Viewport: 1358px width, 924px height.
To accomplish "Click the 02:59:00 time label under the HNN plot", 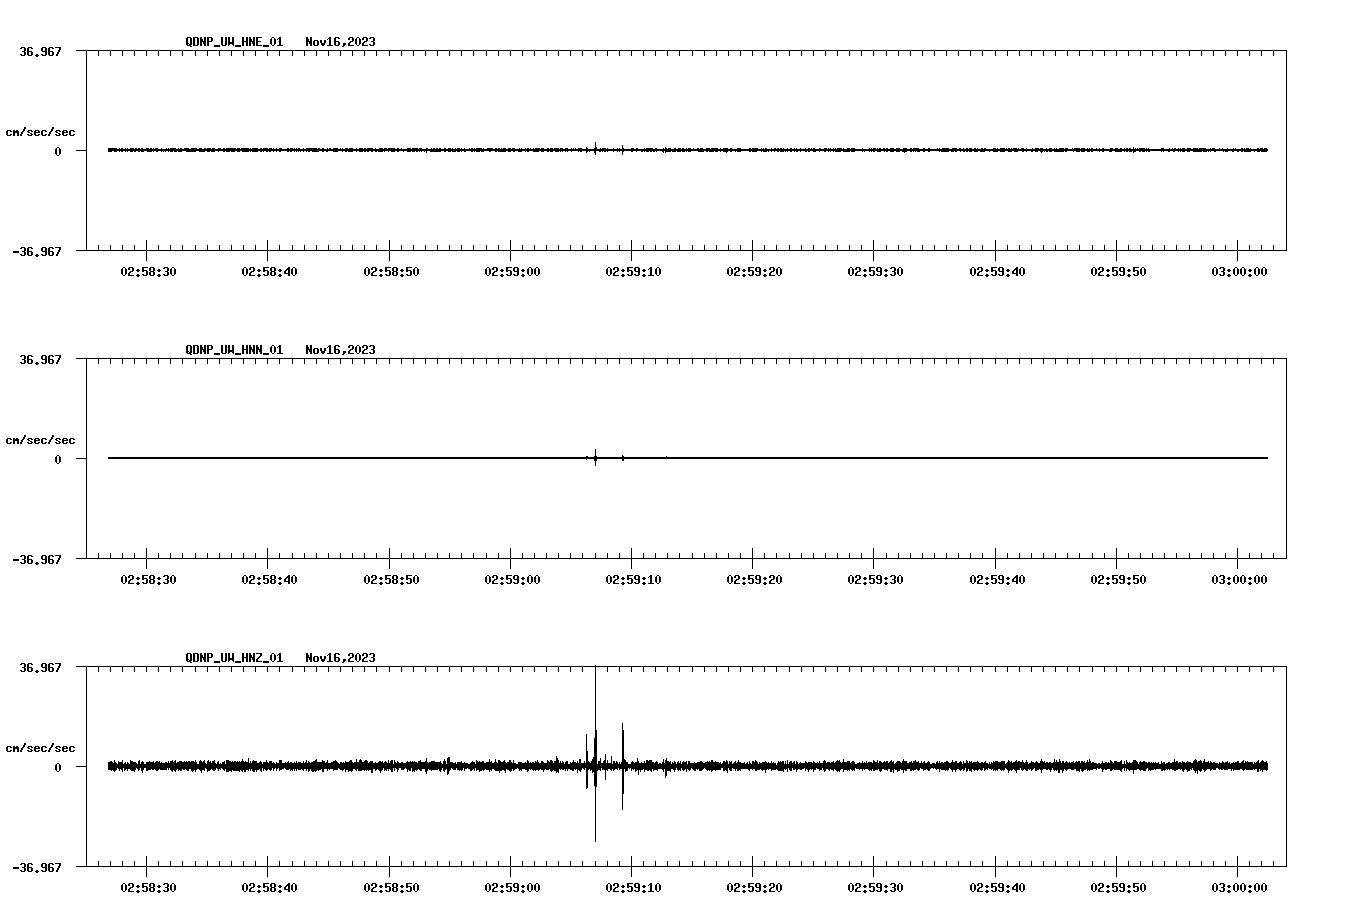I will pyautogui.click(x=512, y=579).
